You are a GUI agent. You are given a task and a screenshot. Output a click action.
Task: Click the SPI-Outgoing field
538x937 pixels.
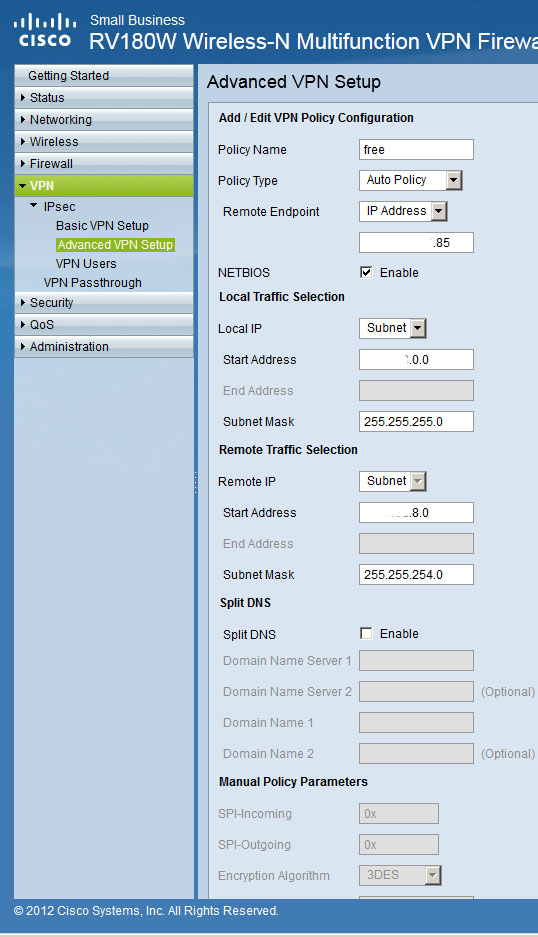coord(399,845)
